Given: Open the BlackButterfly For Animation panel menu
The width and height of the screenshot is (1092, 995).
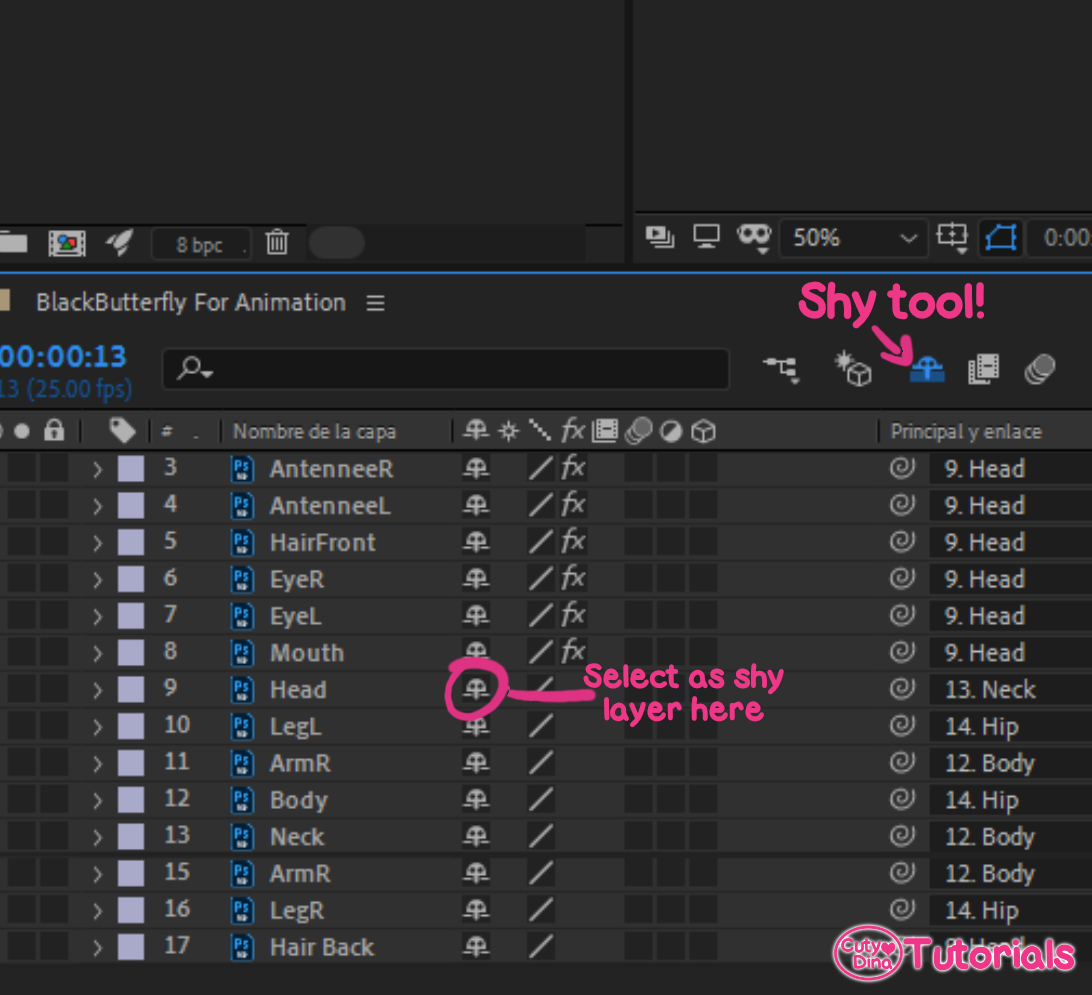Looking at the screenshot, I should point(375,303).
